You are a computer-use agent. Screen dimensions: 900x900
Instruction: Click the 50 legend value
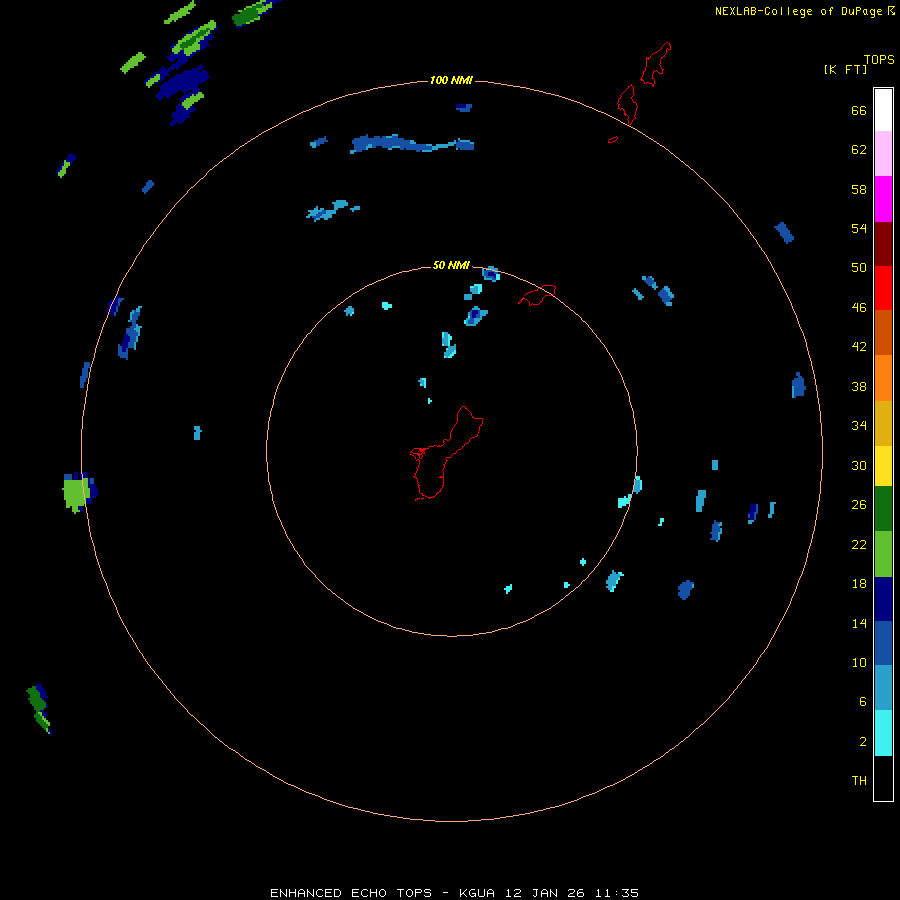(x=859, y=268)
